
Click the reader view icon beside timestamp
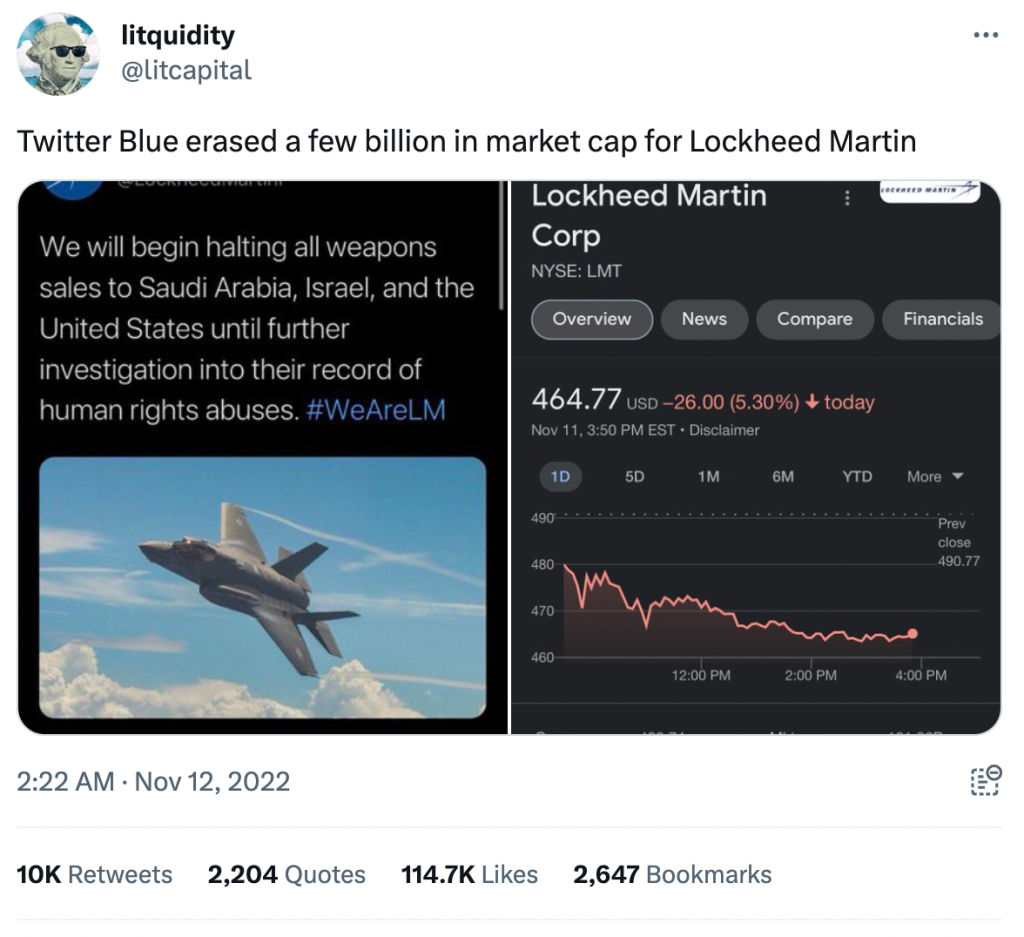[985, 781]
